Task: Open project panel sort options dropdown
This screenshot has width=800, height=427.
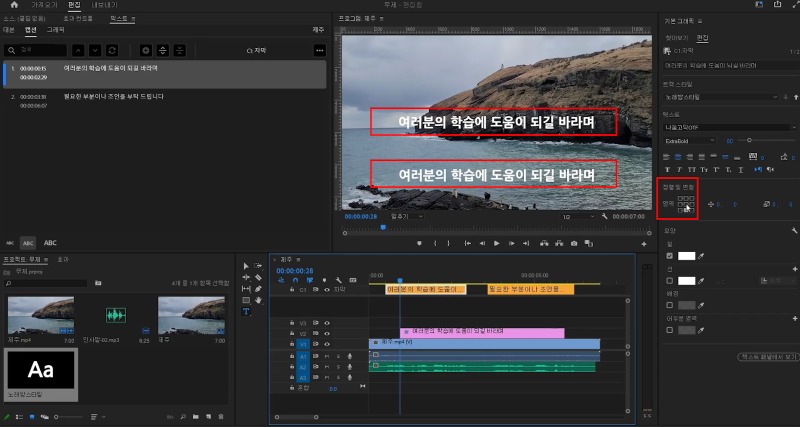Action: click(97, 417)
